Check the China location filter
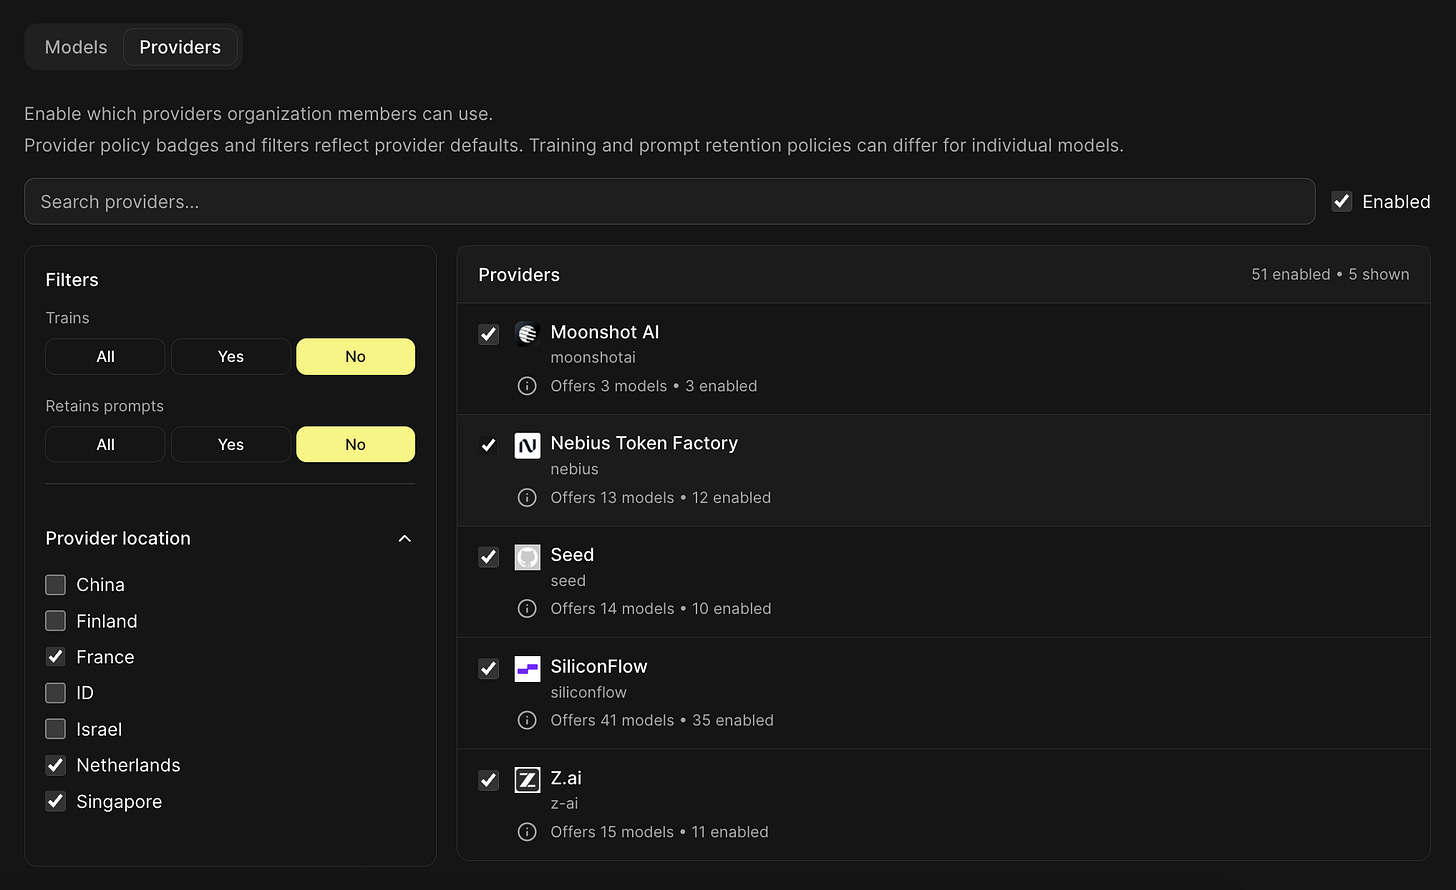 point(56,584)
